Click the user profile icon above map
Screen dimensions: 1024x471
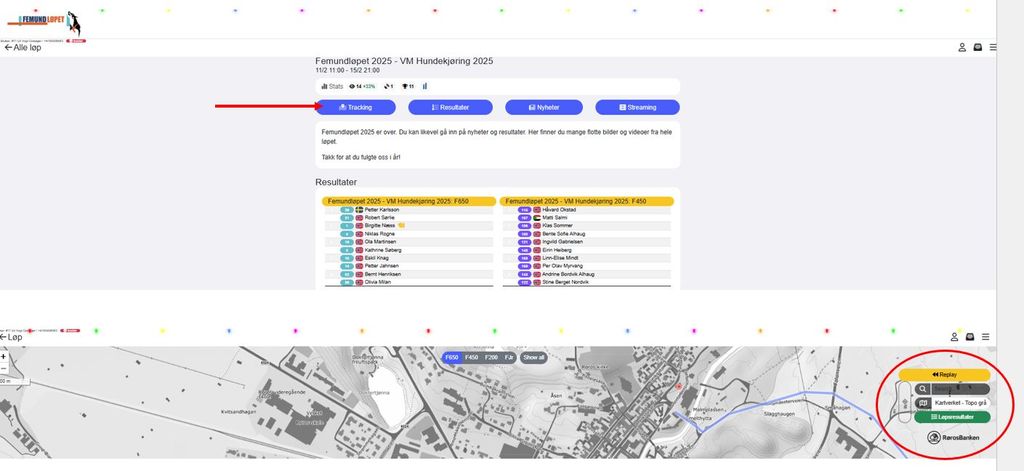point(960,337)
